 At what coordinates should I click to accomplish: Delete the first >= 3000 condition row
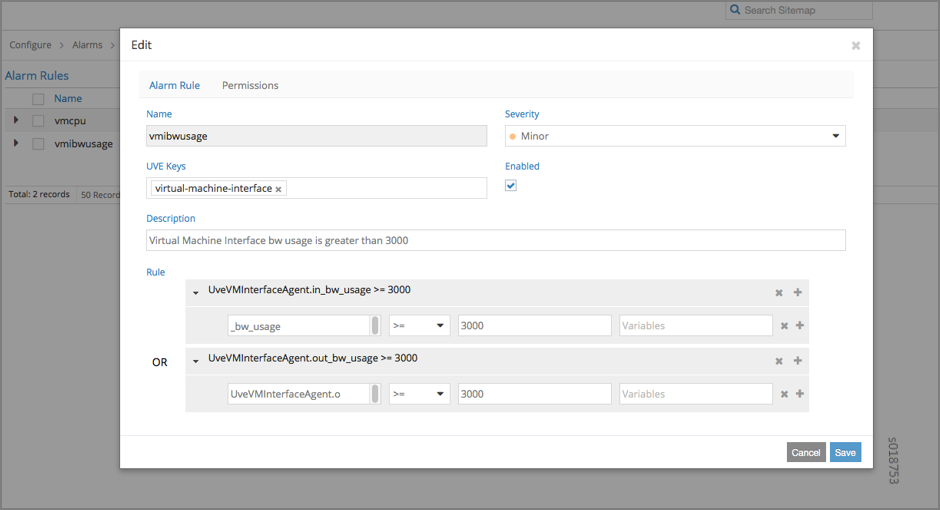[x=784, y=326]
